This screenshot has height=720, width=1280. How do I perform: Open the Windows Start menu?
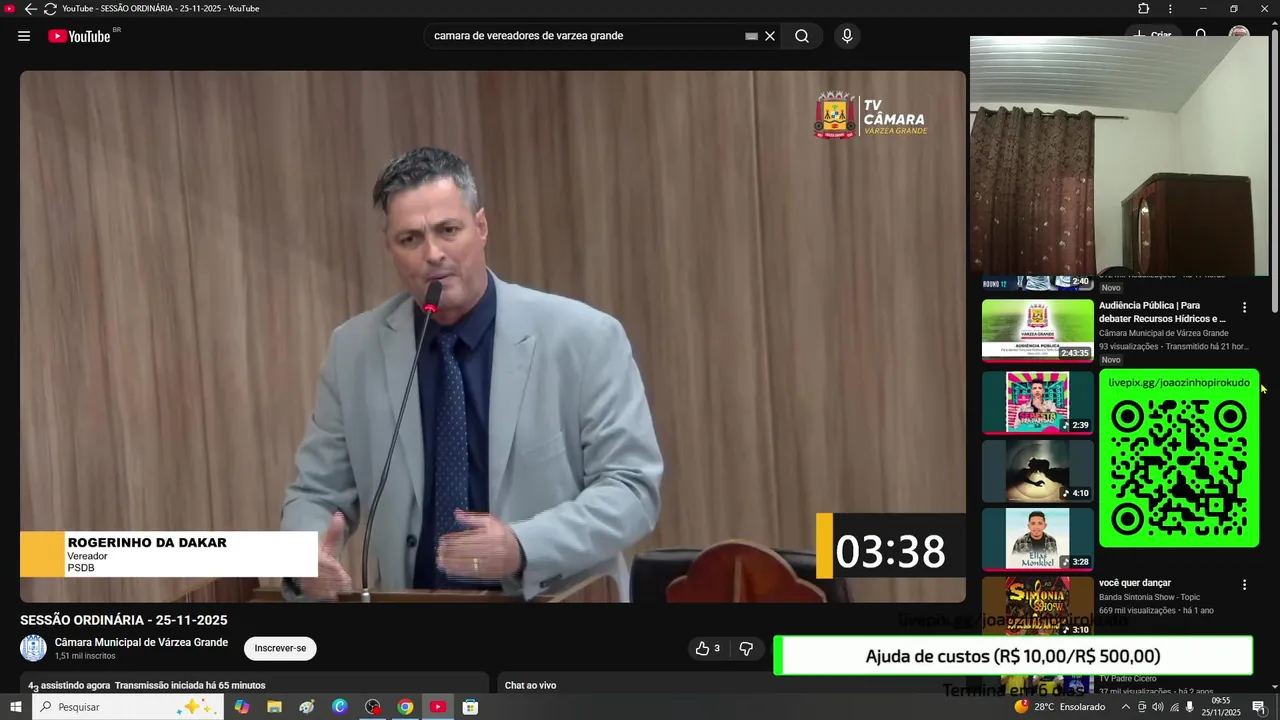[x=16, y=707]
